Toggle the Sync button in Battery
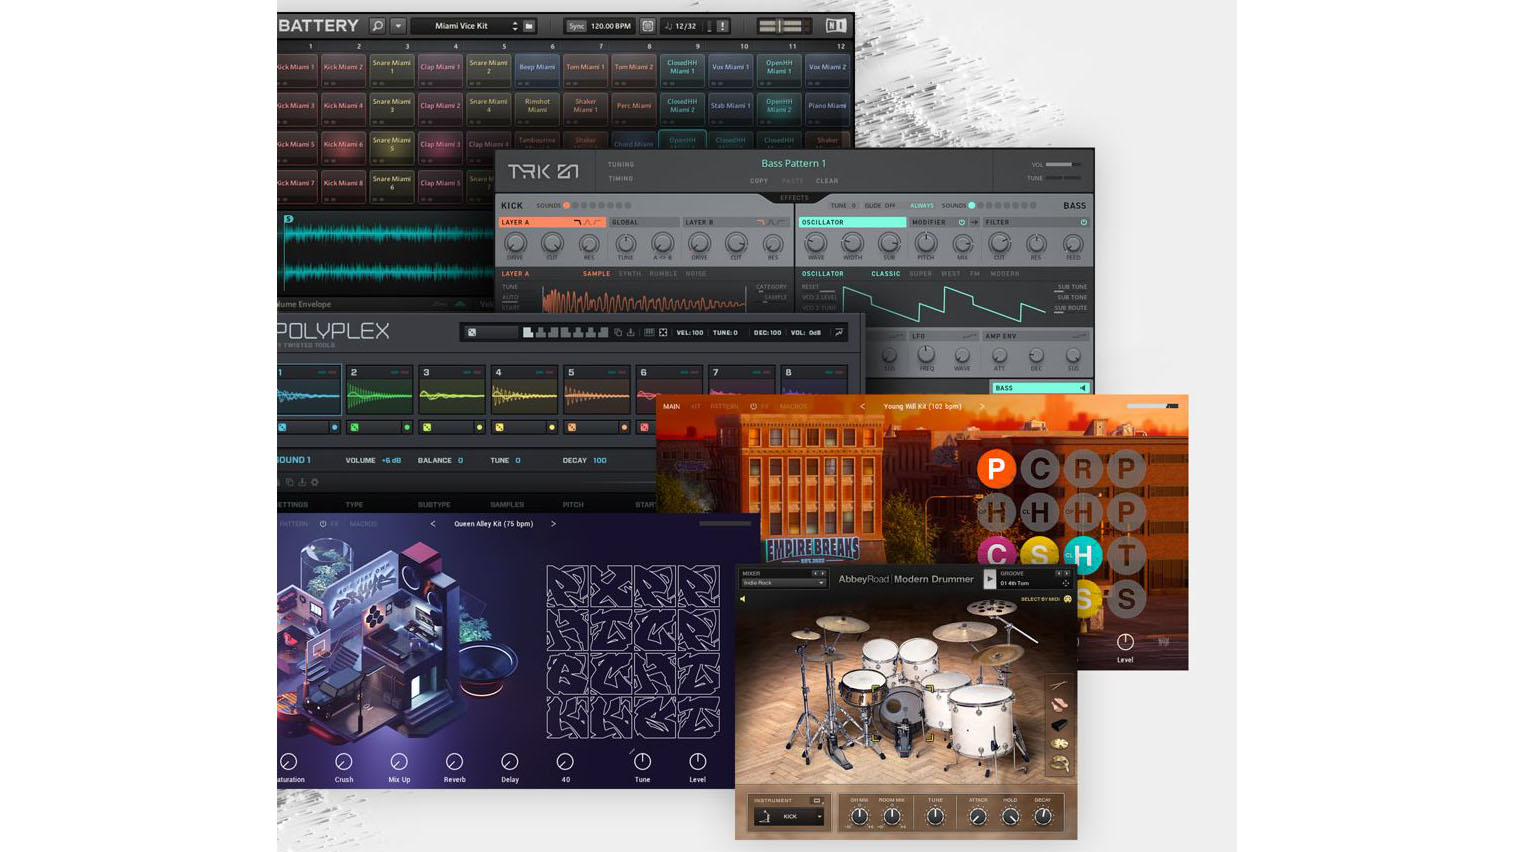This screenshot has width=1515, height=852. pyautogui.click(x=576, y=26)
